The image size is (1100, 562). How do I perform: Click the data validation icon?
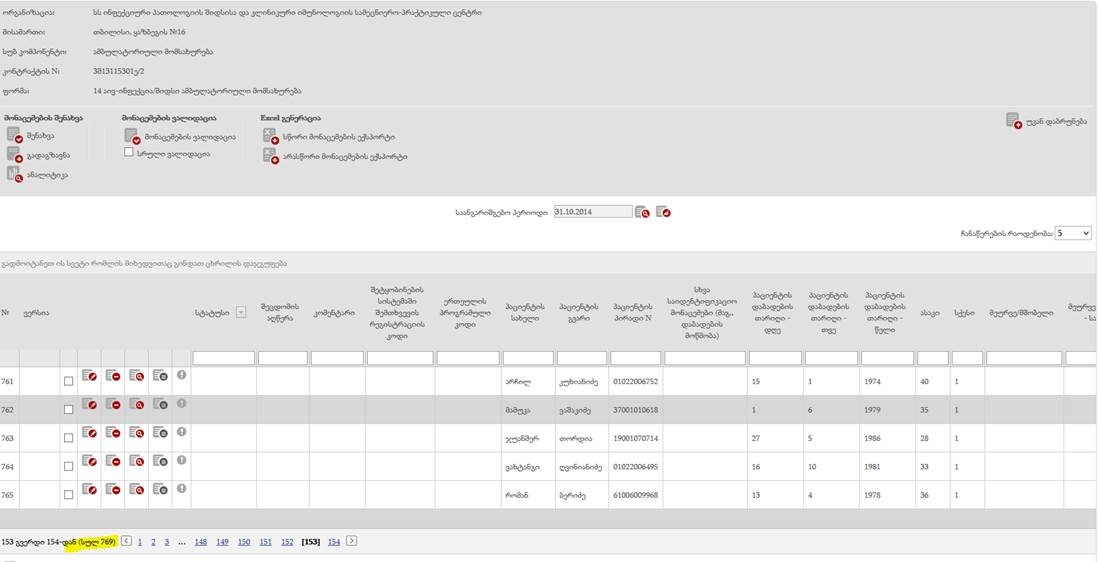tap(132, 136)
